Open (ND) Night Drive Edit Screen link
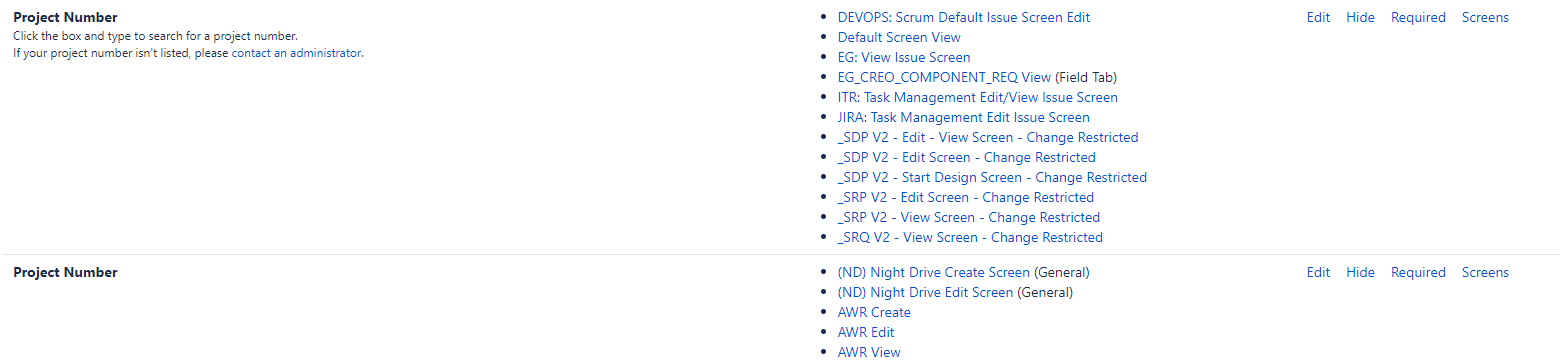Screen dimensions: 1560x362 [x=926, y=292]
